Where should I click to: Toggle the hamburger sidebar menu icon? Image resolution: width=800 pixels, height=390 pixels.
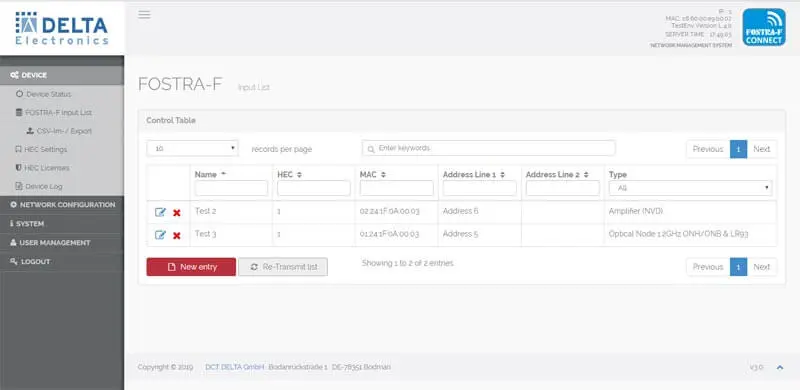[144, 14]
